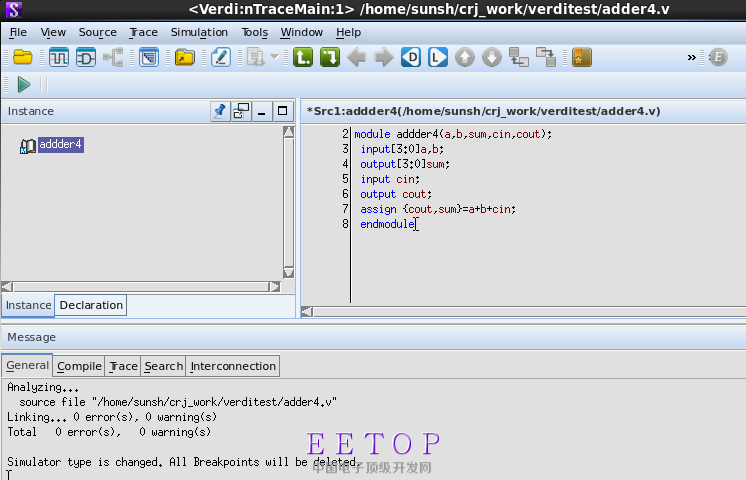Select the addder4 module in tree
This screenshot has height=480, width=746.
pyautogui.click(x=60, y=144)
